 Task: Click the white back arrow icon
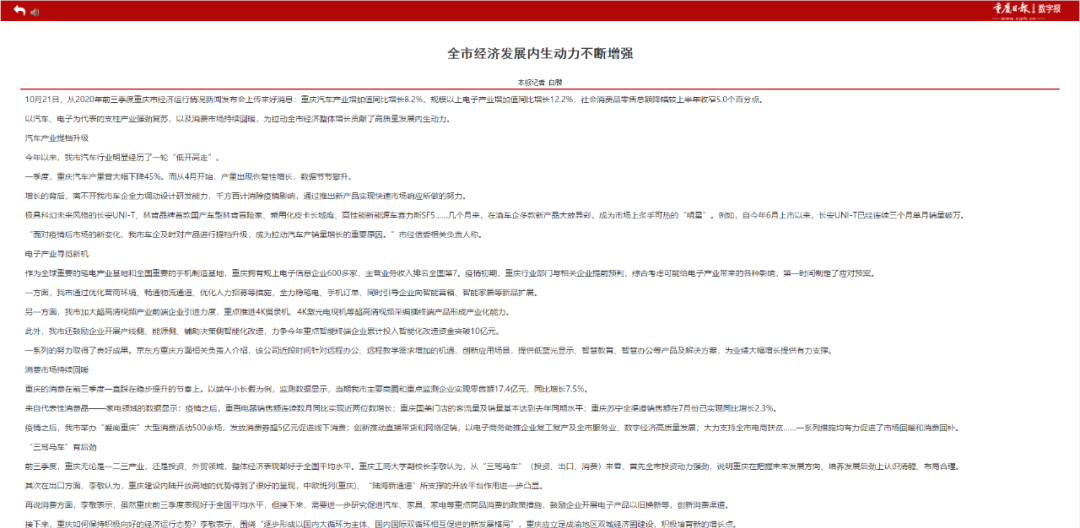(x=15, y=11)
